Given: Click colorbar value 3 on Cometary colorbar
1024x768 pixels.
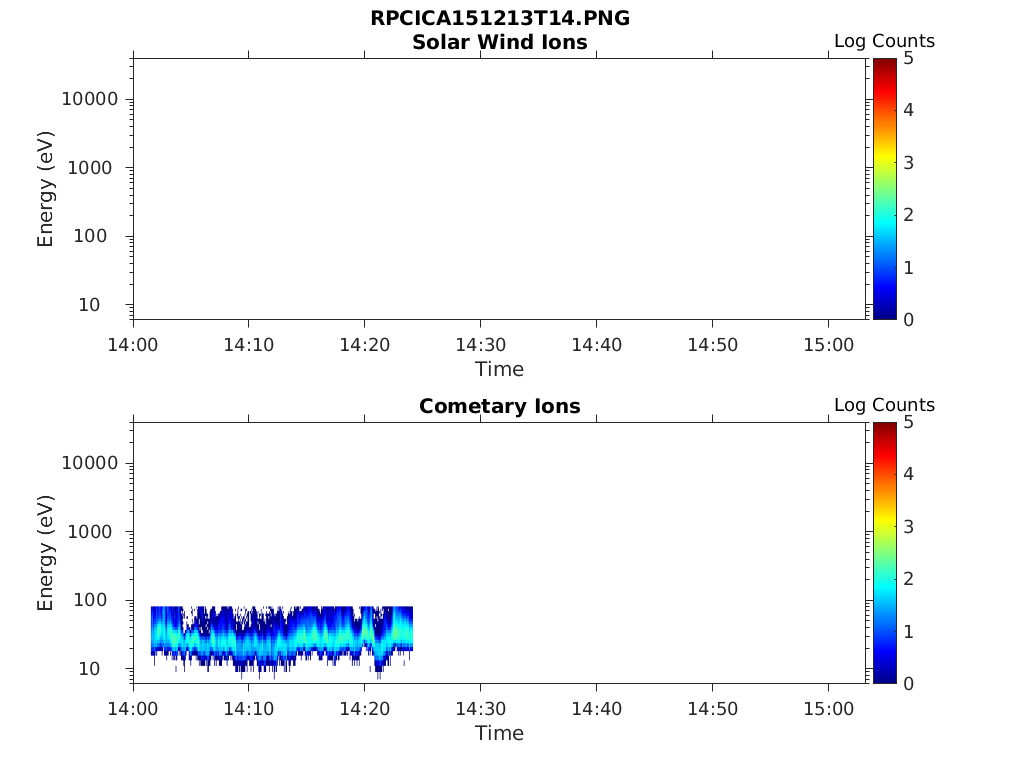Looking at the screenshot, I should (x=908, y=526).
